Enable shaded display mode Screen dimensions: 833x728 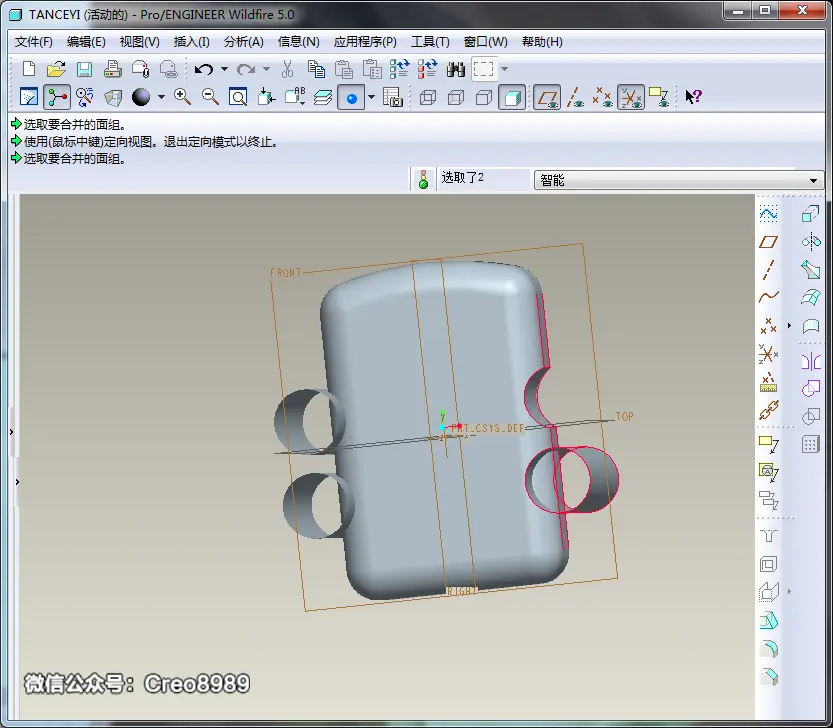(x=512, y=97)
